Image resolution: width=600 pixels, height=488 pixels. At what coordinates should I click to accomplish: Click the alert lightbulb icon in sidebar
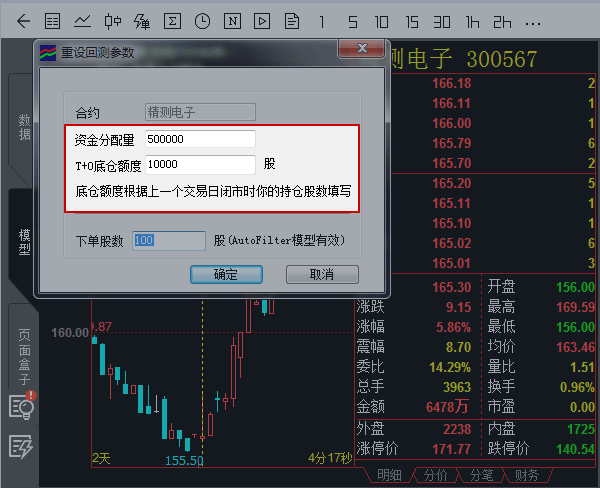[x=21, y=405]
